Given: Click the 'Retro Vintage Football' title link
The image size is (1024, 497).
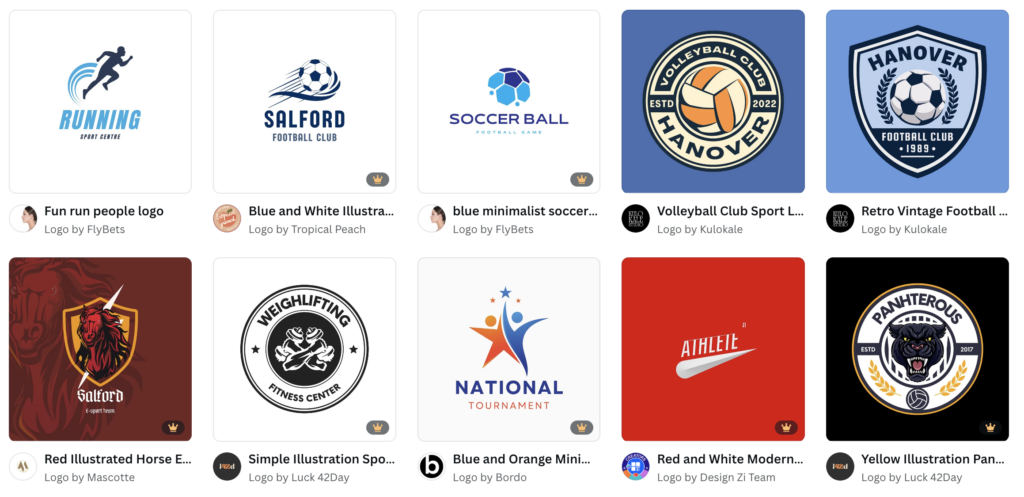Looking at the screenshot, I should [935, 211].
